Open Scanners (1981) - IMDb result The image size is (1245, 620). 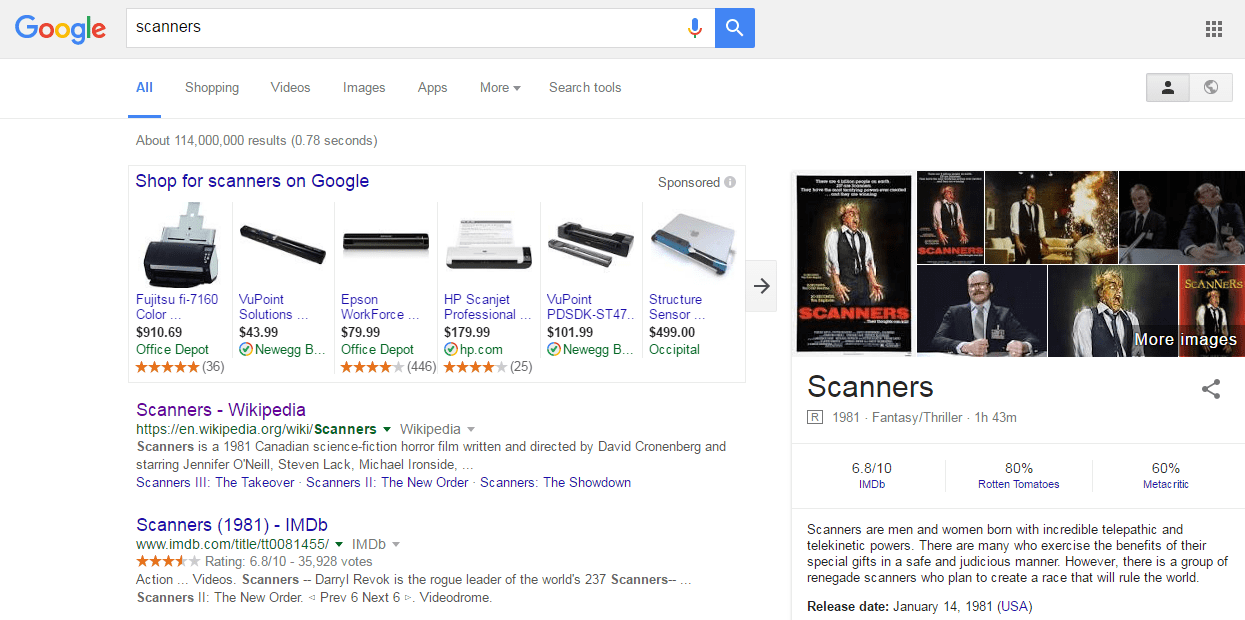[x=232, y=525]
